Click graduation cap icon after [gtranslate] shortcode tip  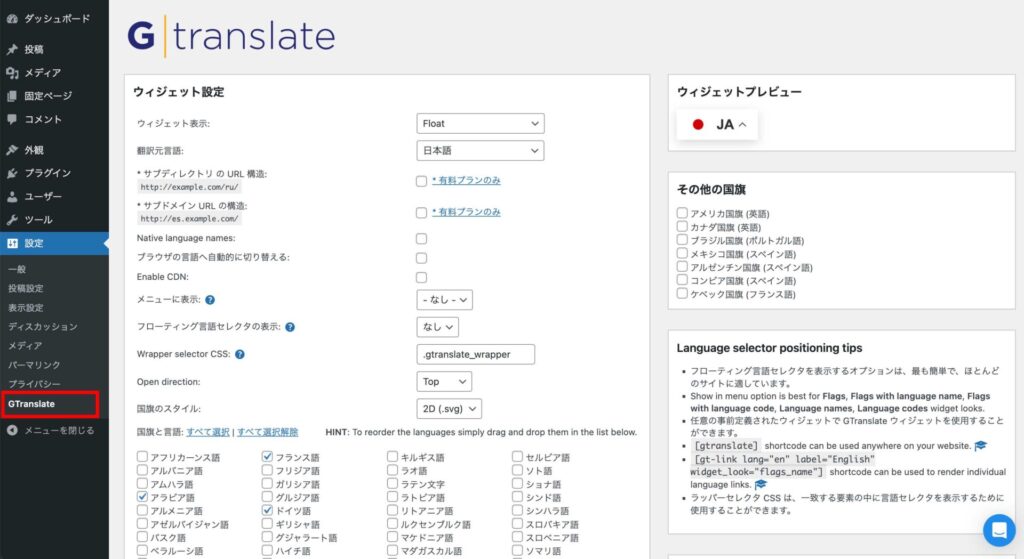(x=980, y=446)
